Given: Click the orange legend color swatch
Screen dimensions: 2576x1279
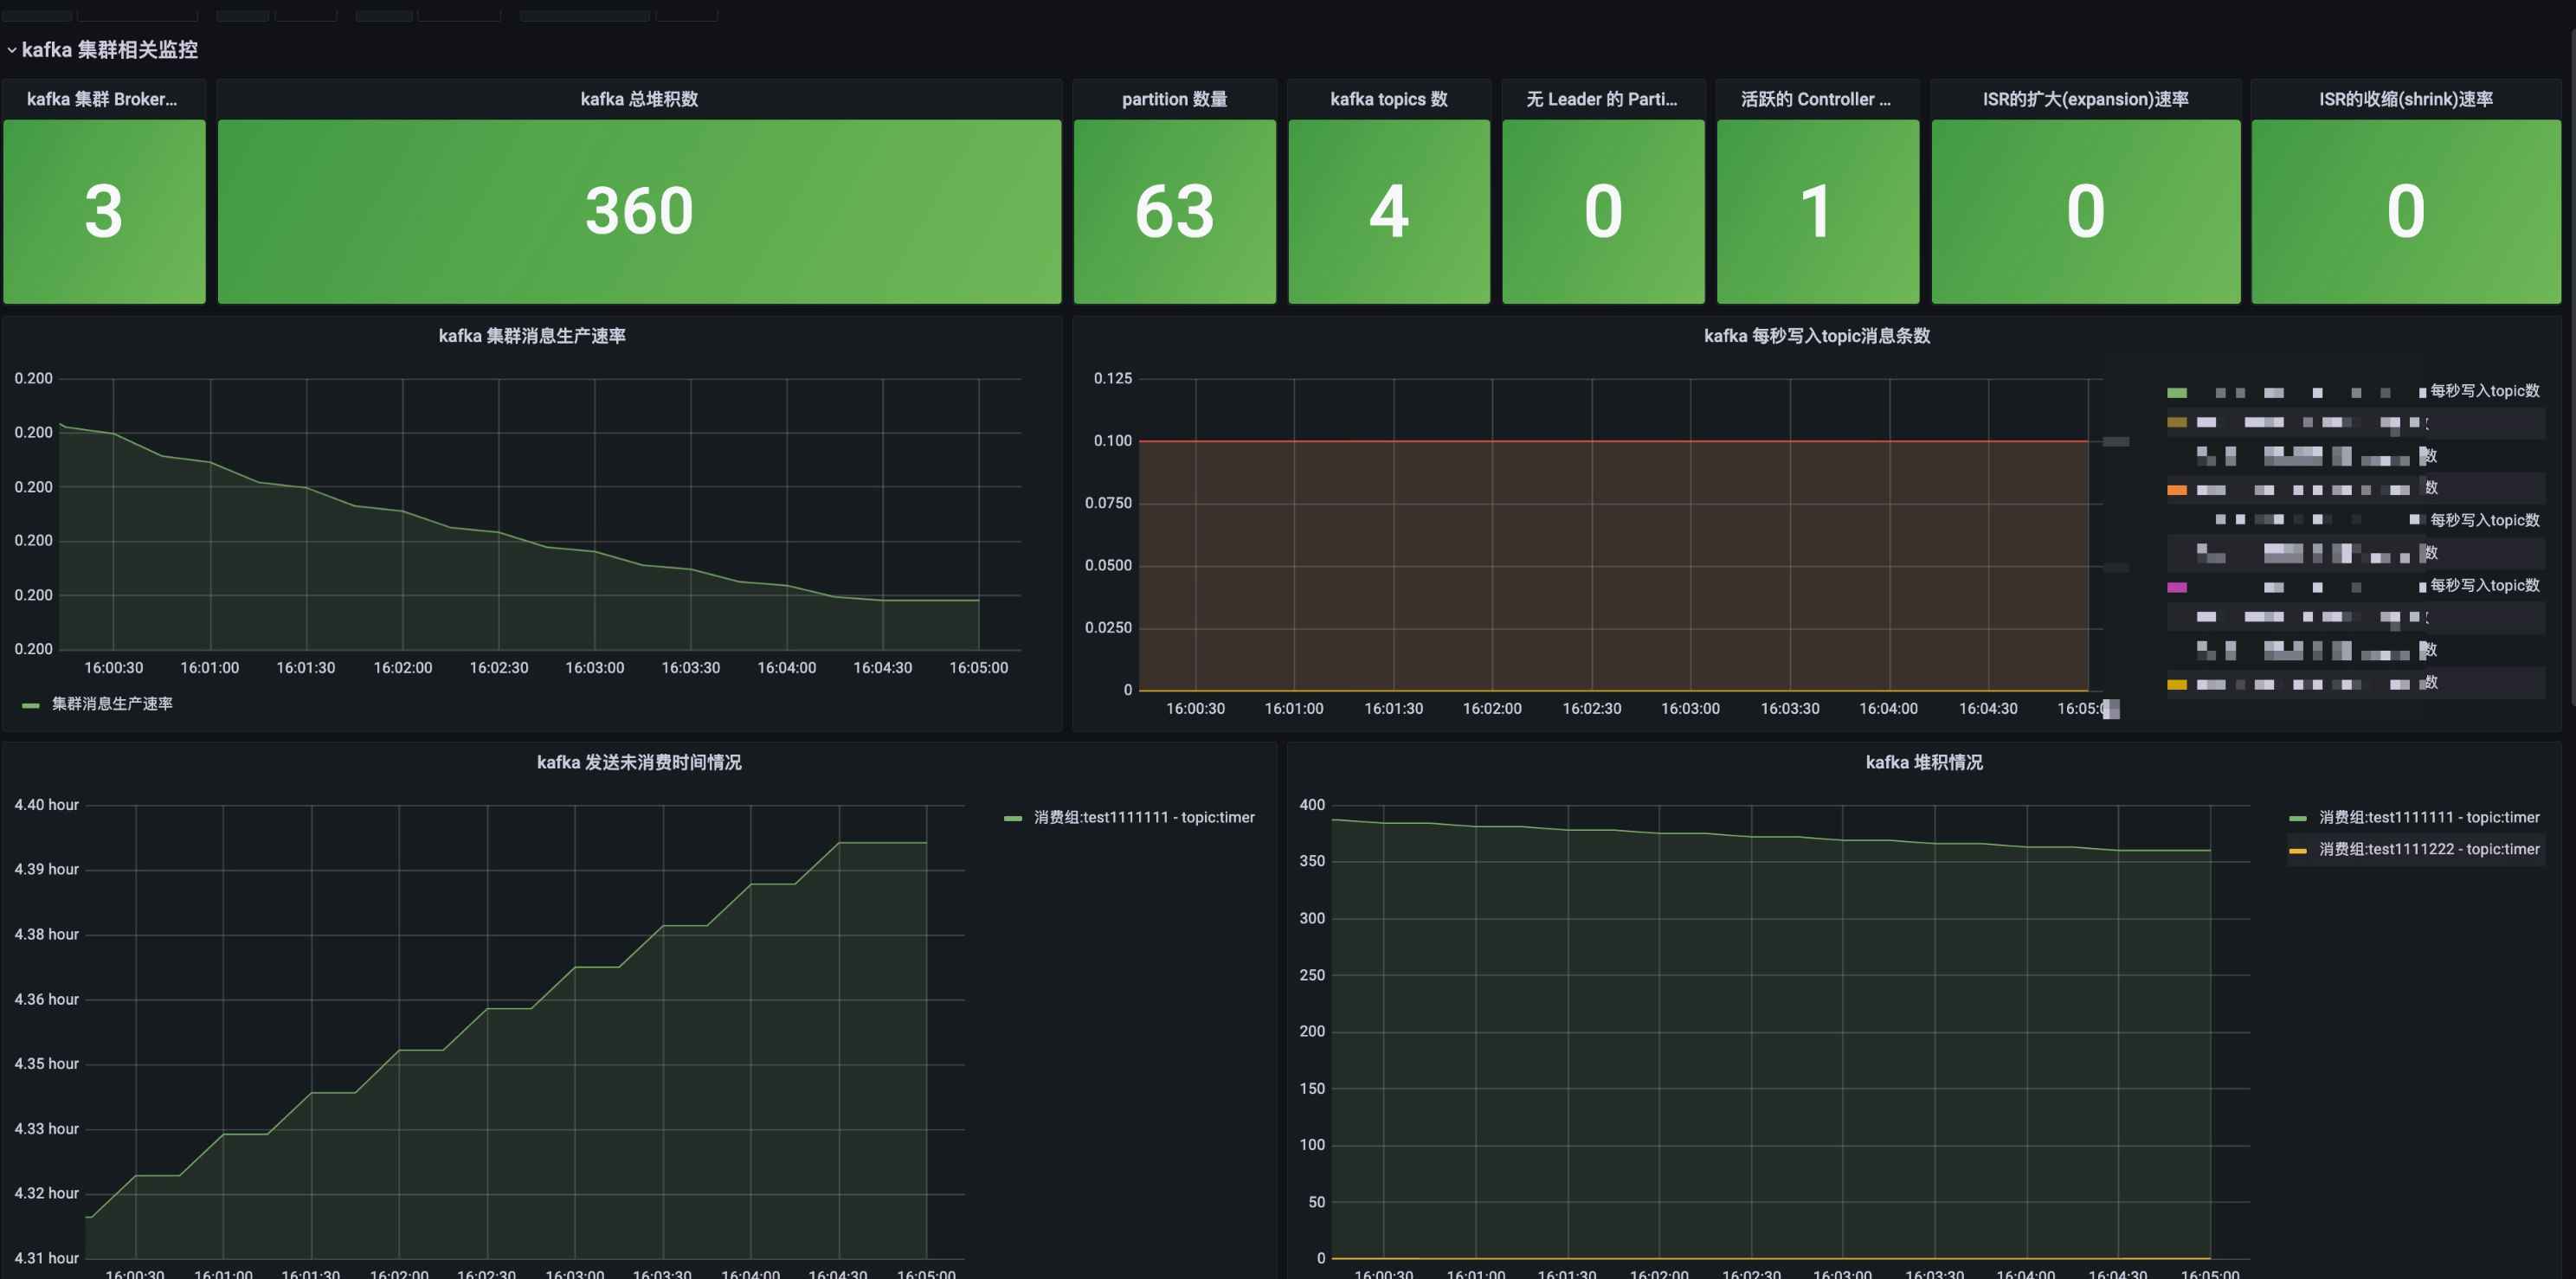Looking at the screenshot, I should (x=2176, y=490).
